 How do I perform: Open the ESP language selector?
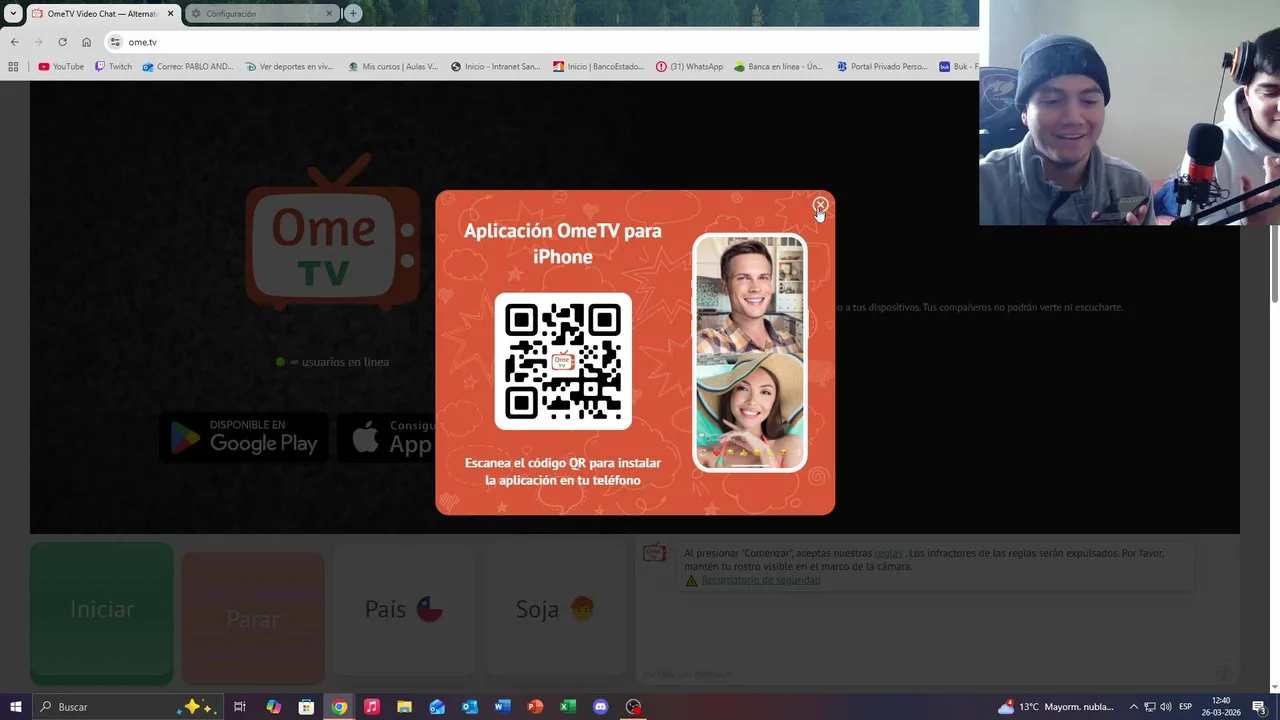click(1185, 707)
